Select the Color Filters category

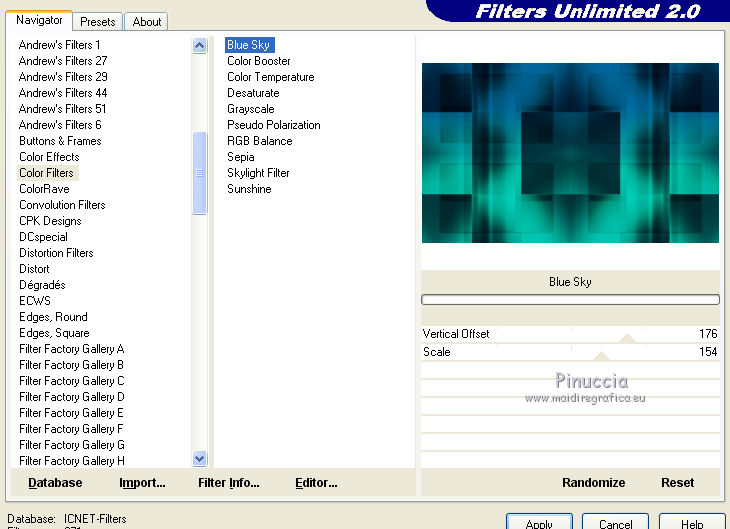pyautogui.click(x=47, y=173)
